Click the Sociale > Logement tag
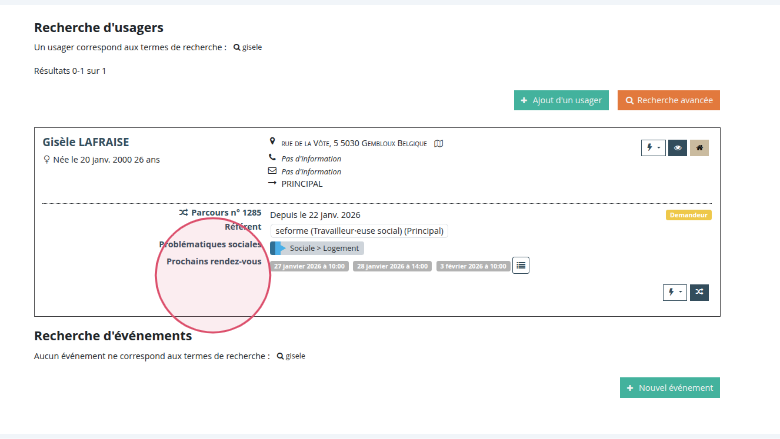Image resolution: width=780 pixels, height=439 pixels. (x=317, y=248)
